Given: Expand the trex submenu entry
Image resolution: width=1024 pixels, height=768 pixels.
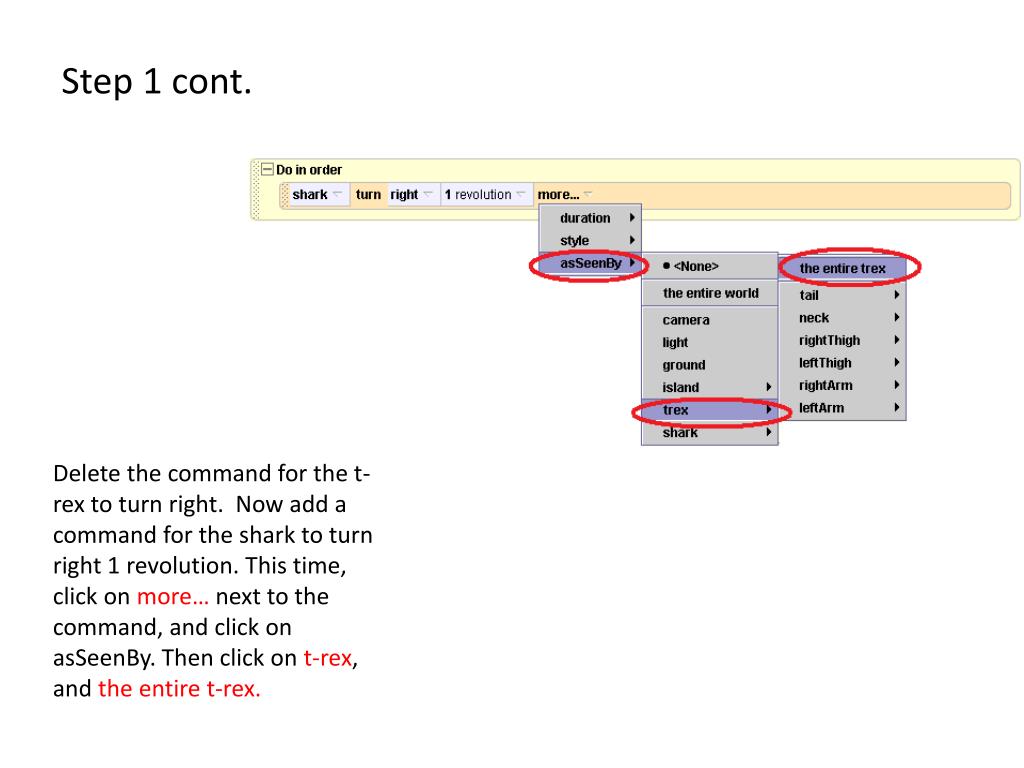Looking at the screenshot, I should (x=710, y=410).
